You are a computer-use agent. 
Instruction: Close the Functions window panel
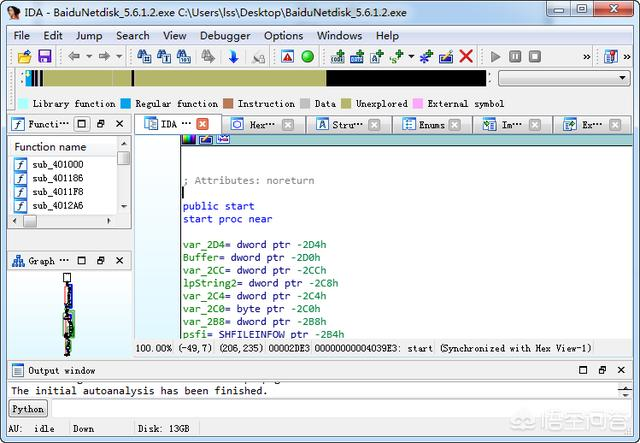tap(120, 124)
